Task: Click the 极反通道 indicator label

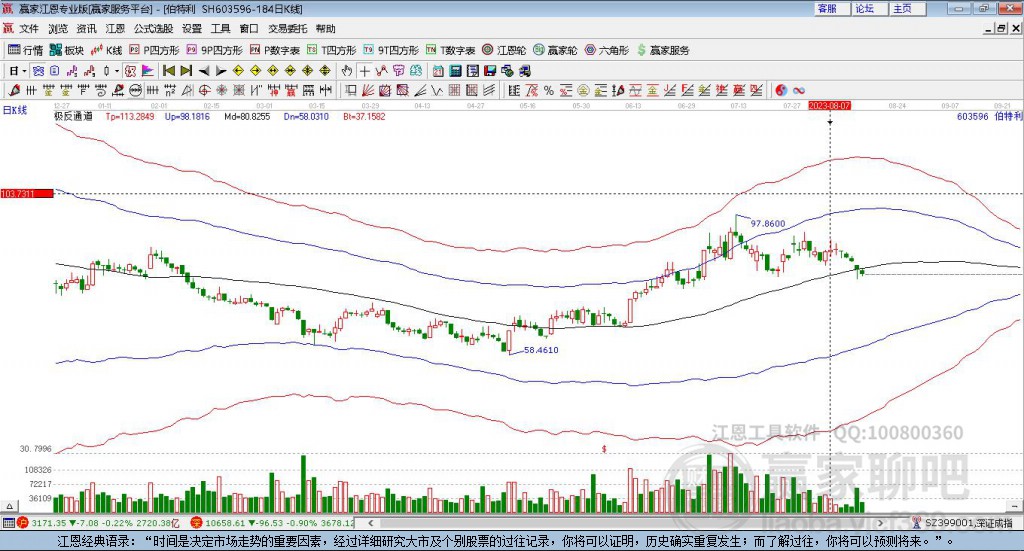Action: pos(73,116)
